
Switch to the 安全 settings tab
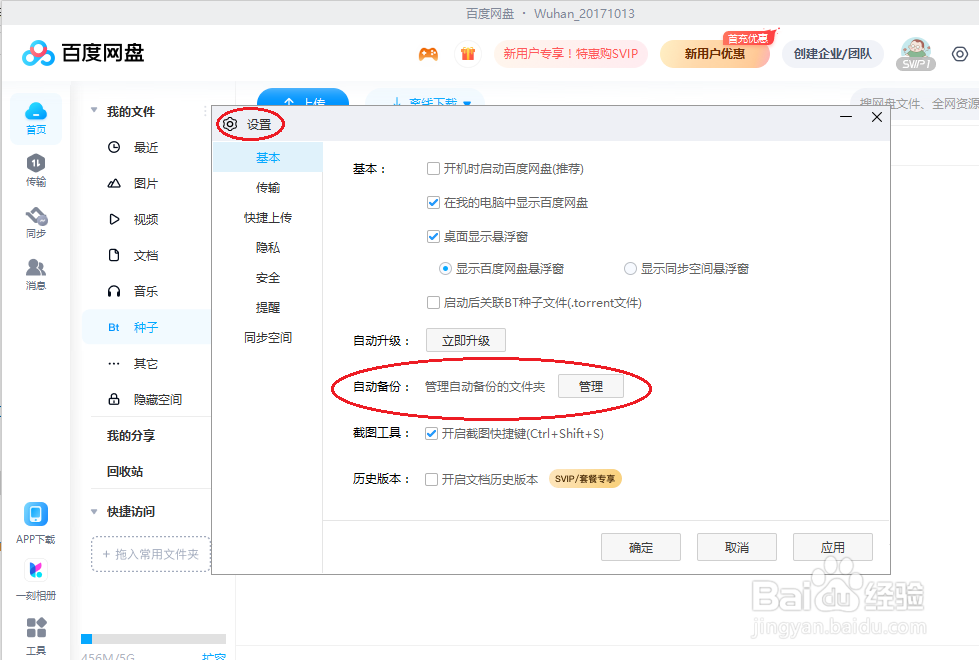click(268, 278)
